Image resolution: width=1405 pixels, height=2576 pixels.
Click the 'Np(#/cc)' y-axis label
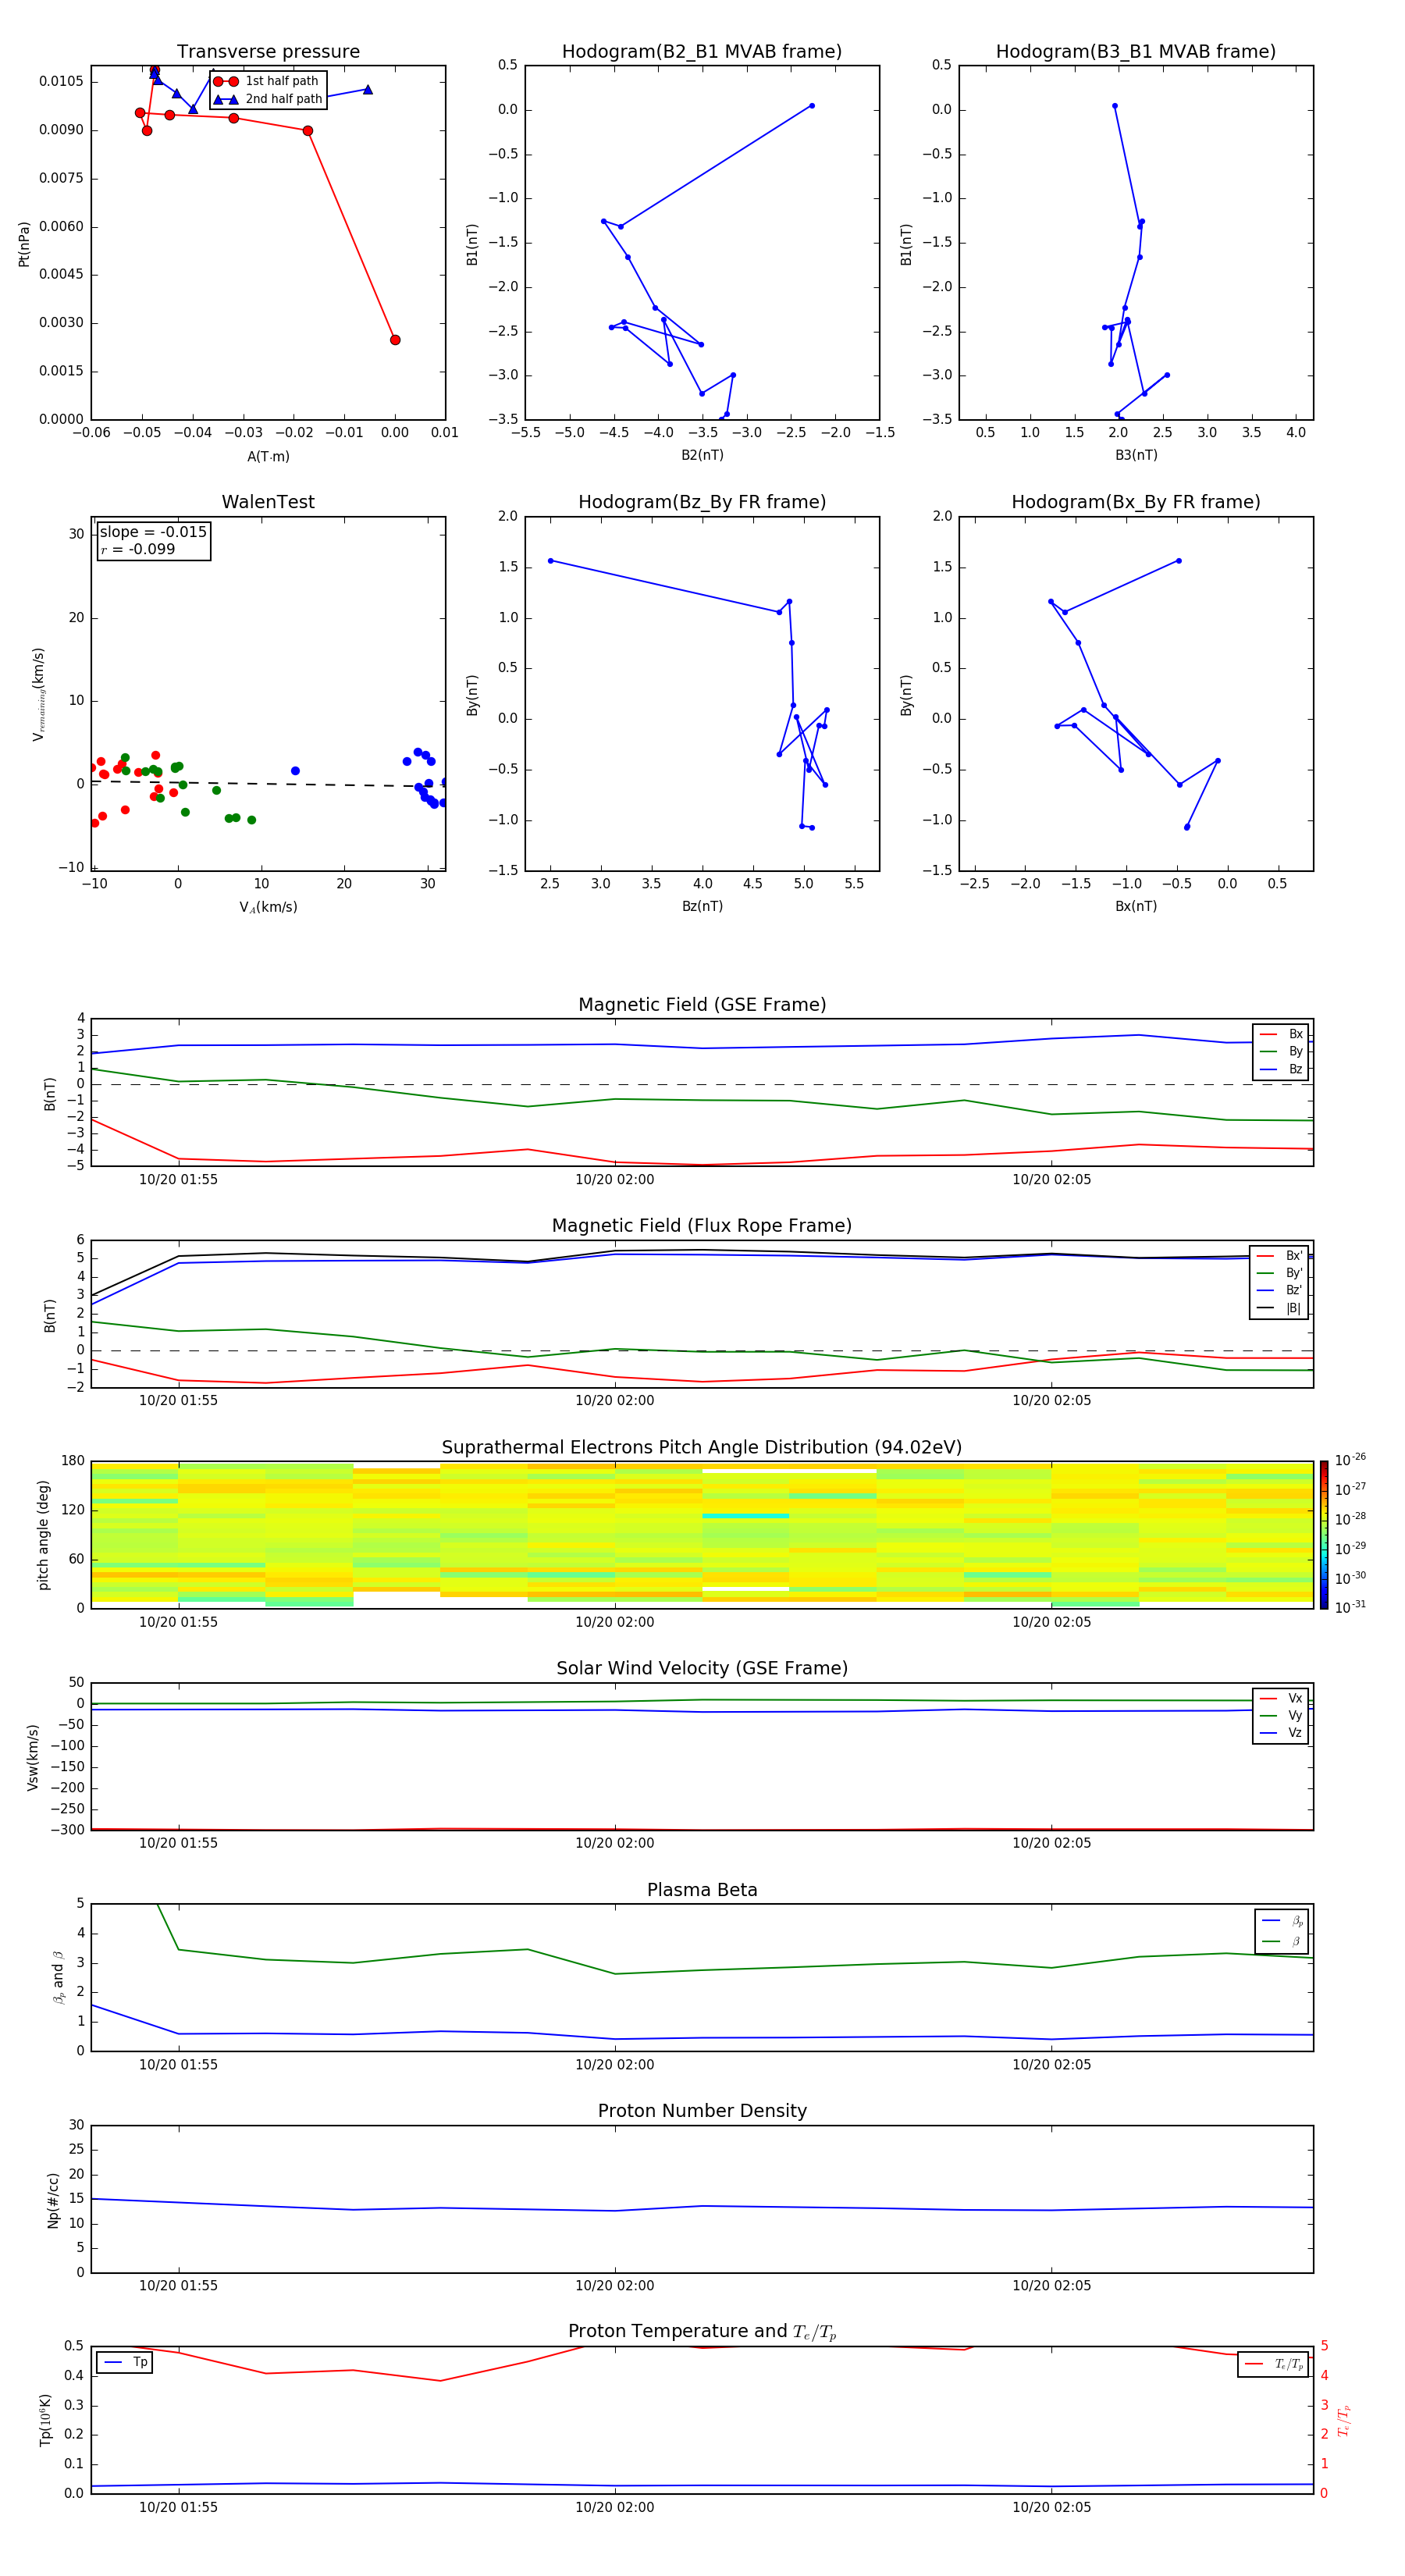click(53, 2200)
